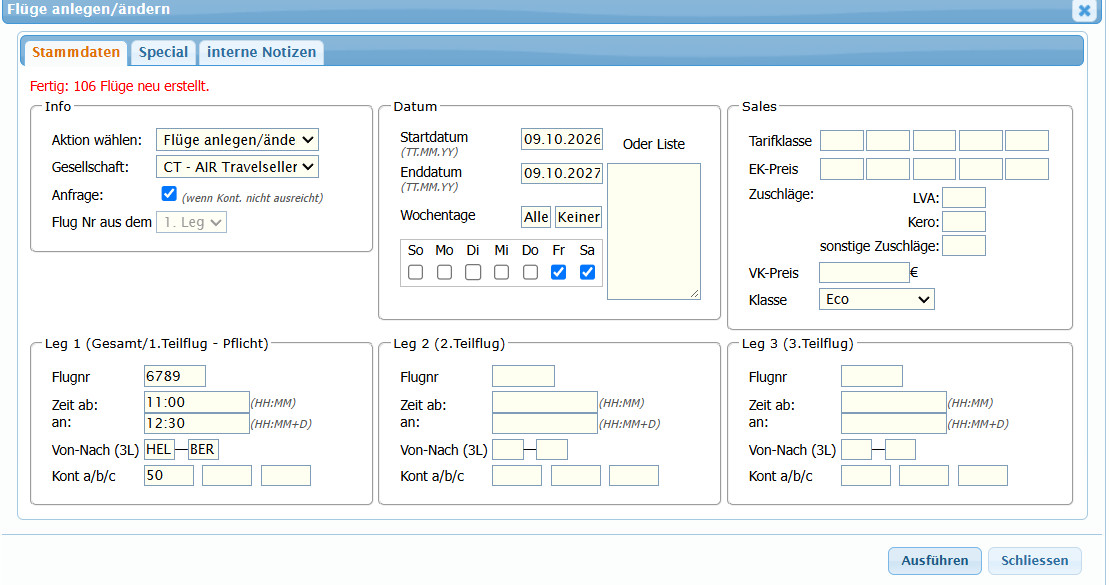
Task: Check the Di weekday checkbox
Action: click(x=473, y=272)
